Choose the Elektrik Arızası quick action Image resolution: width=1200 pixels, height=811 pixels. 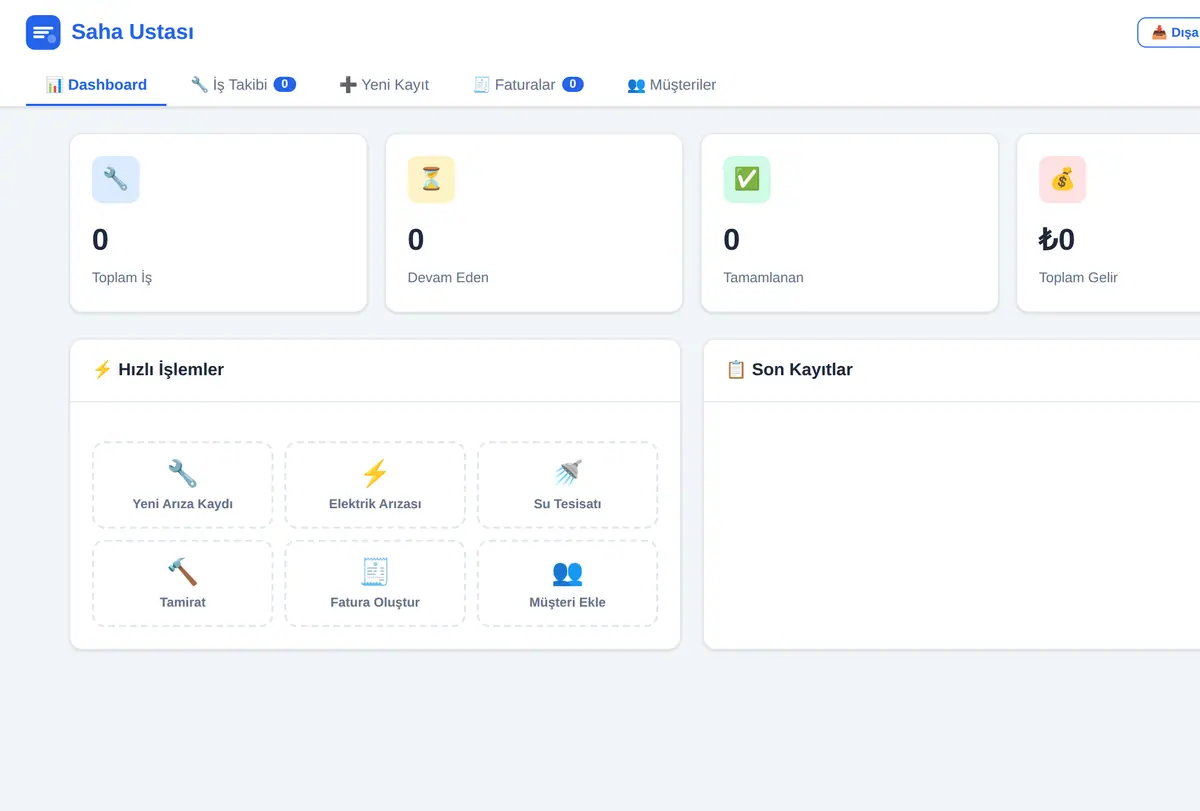point(375,485)
